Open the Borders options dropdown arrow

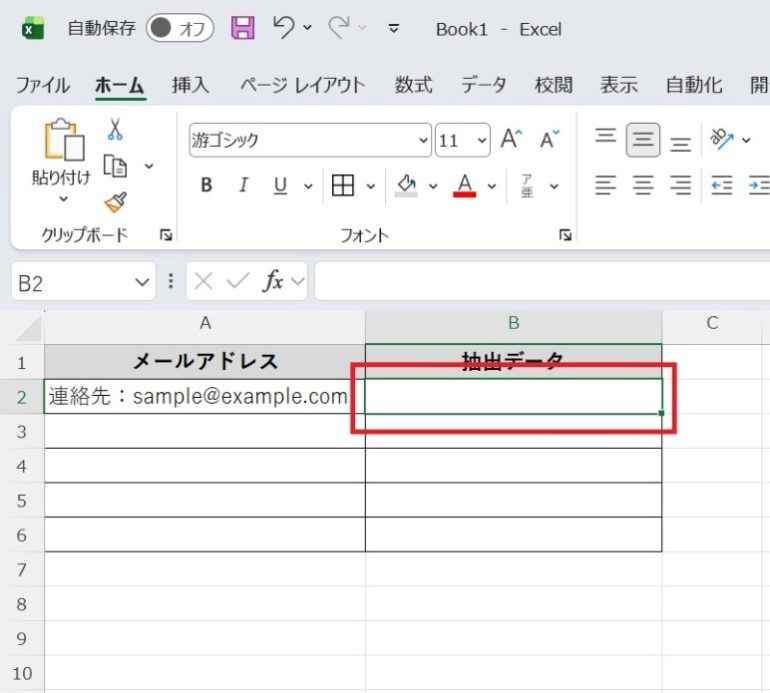point(371,186)
